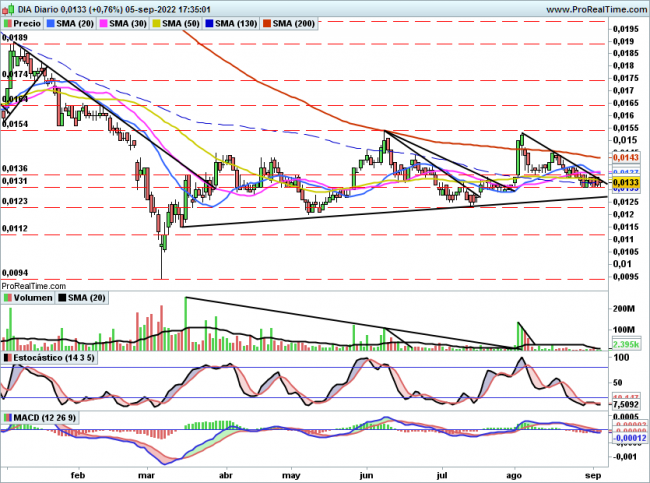Click the magenta SMA (30) legend swatch
This screenshot has height=483, width=650.
pyautogui.click(x=106, y=22)
